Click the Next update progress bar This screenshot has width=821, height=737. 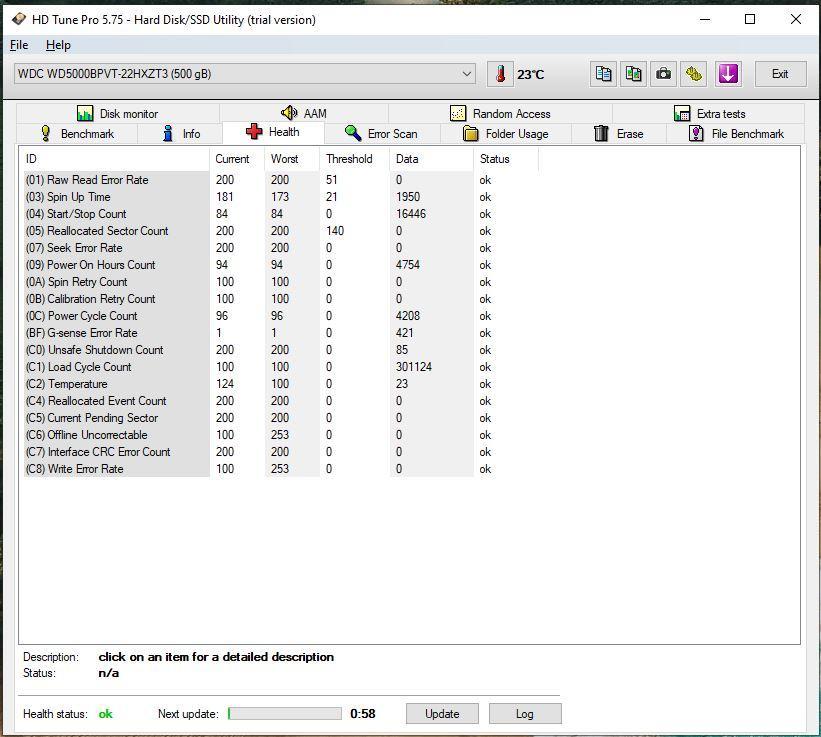[284, 713]
